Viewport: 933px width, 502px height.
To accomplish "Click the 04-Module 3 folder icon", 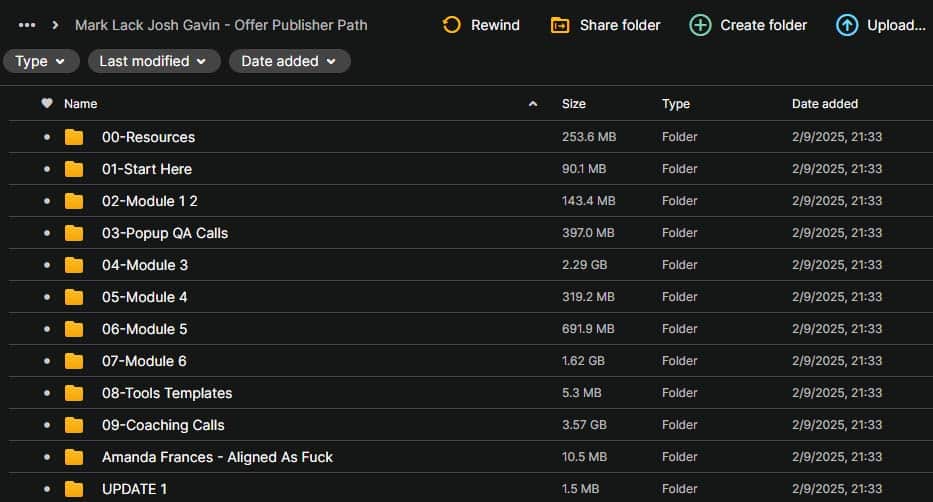I will 74,265.
